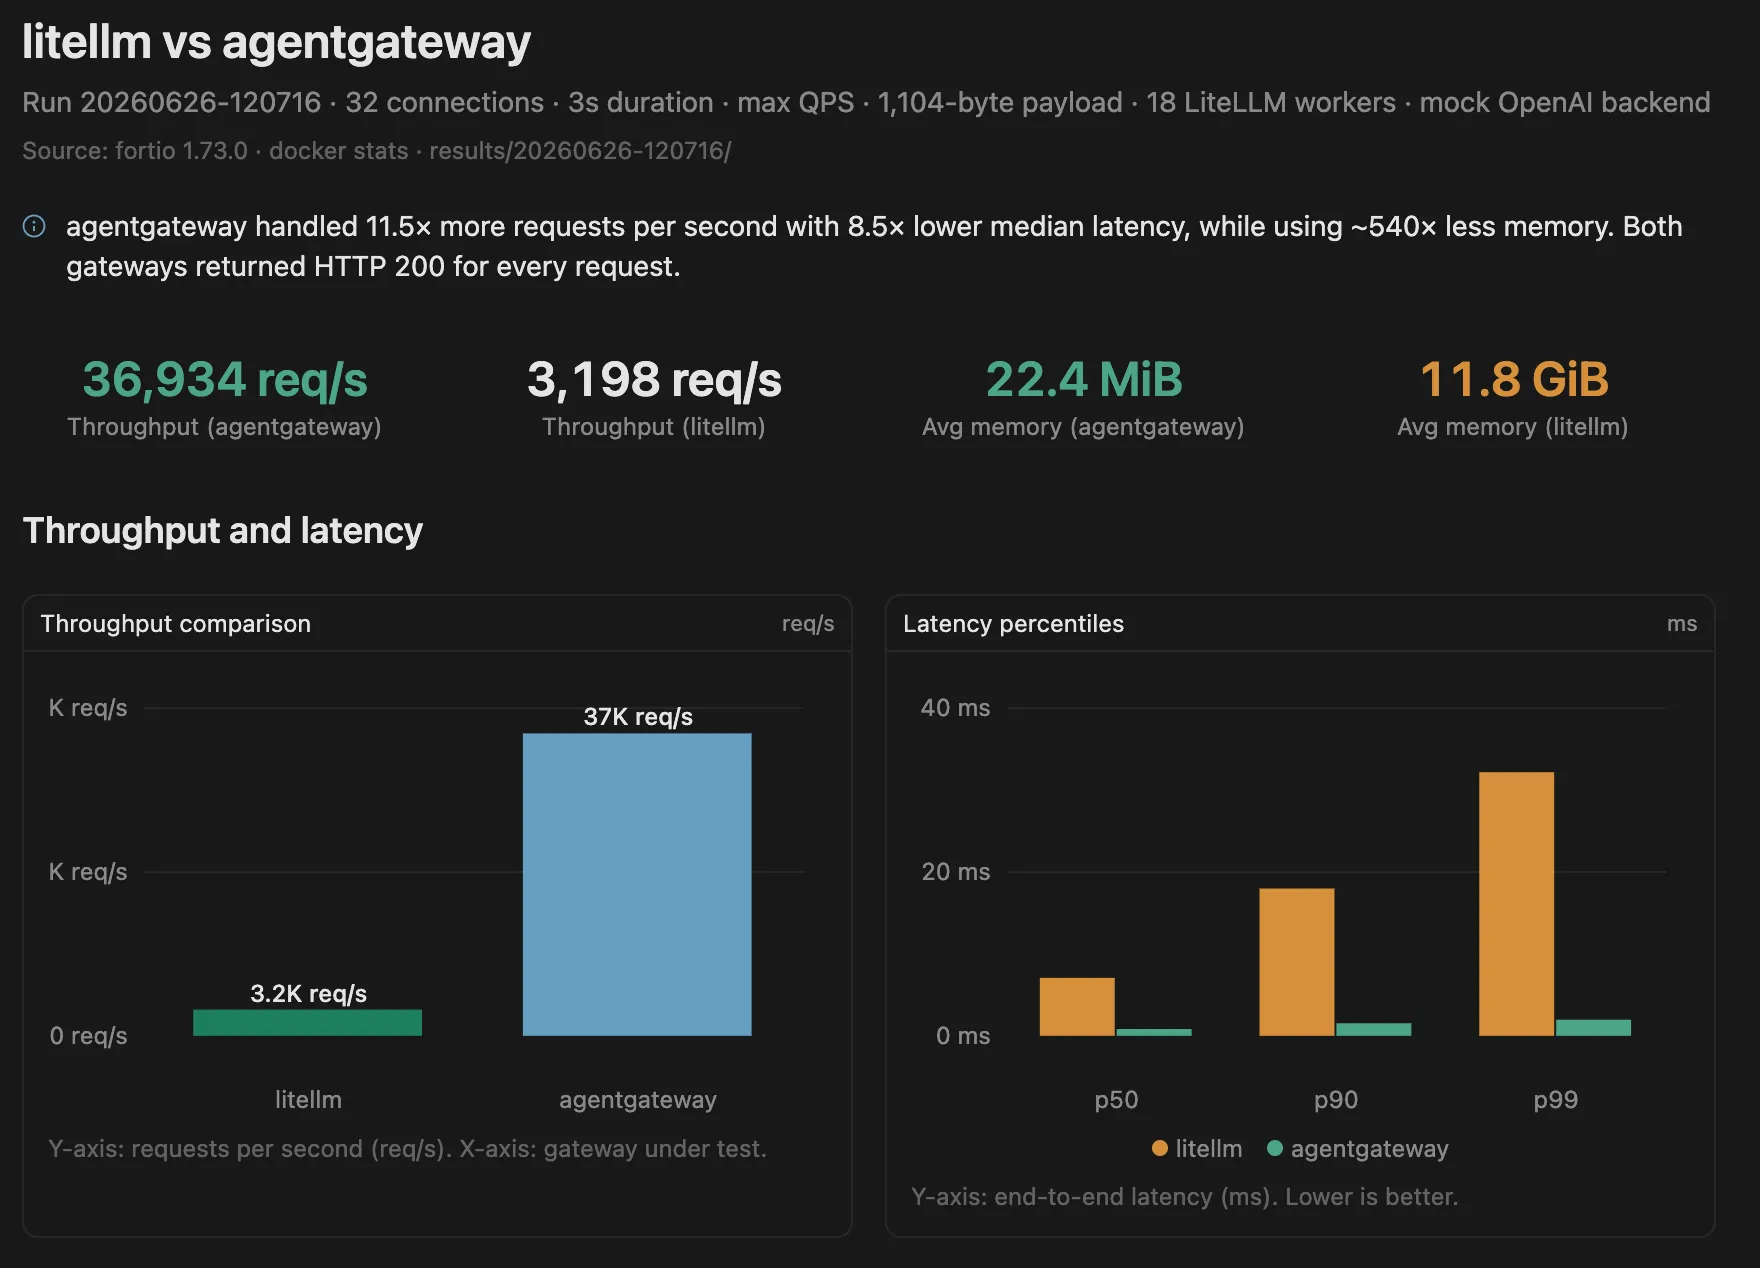Click "Avg memory (litellm)" label
Screen dimensions: 1760x1268
pyautogui.click(x=1513, y=427)
